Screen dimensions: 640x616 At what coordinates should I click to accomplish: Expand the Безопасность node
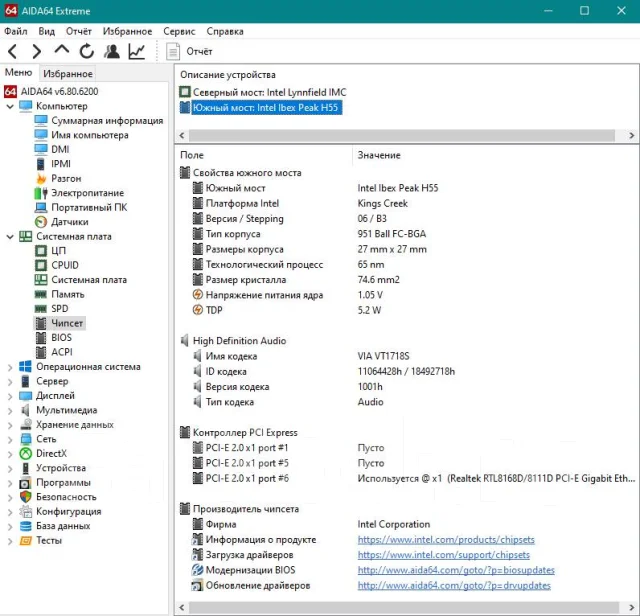coord(10,497)
